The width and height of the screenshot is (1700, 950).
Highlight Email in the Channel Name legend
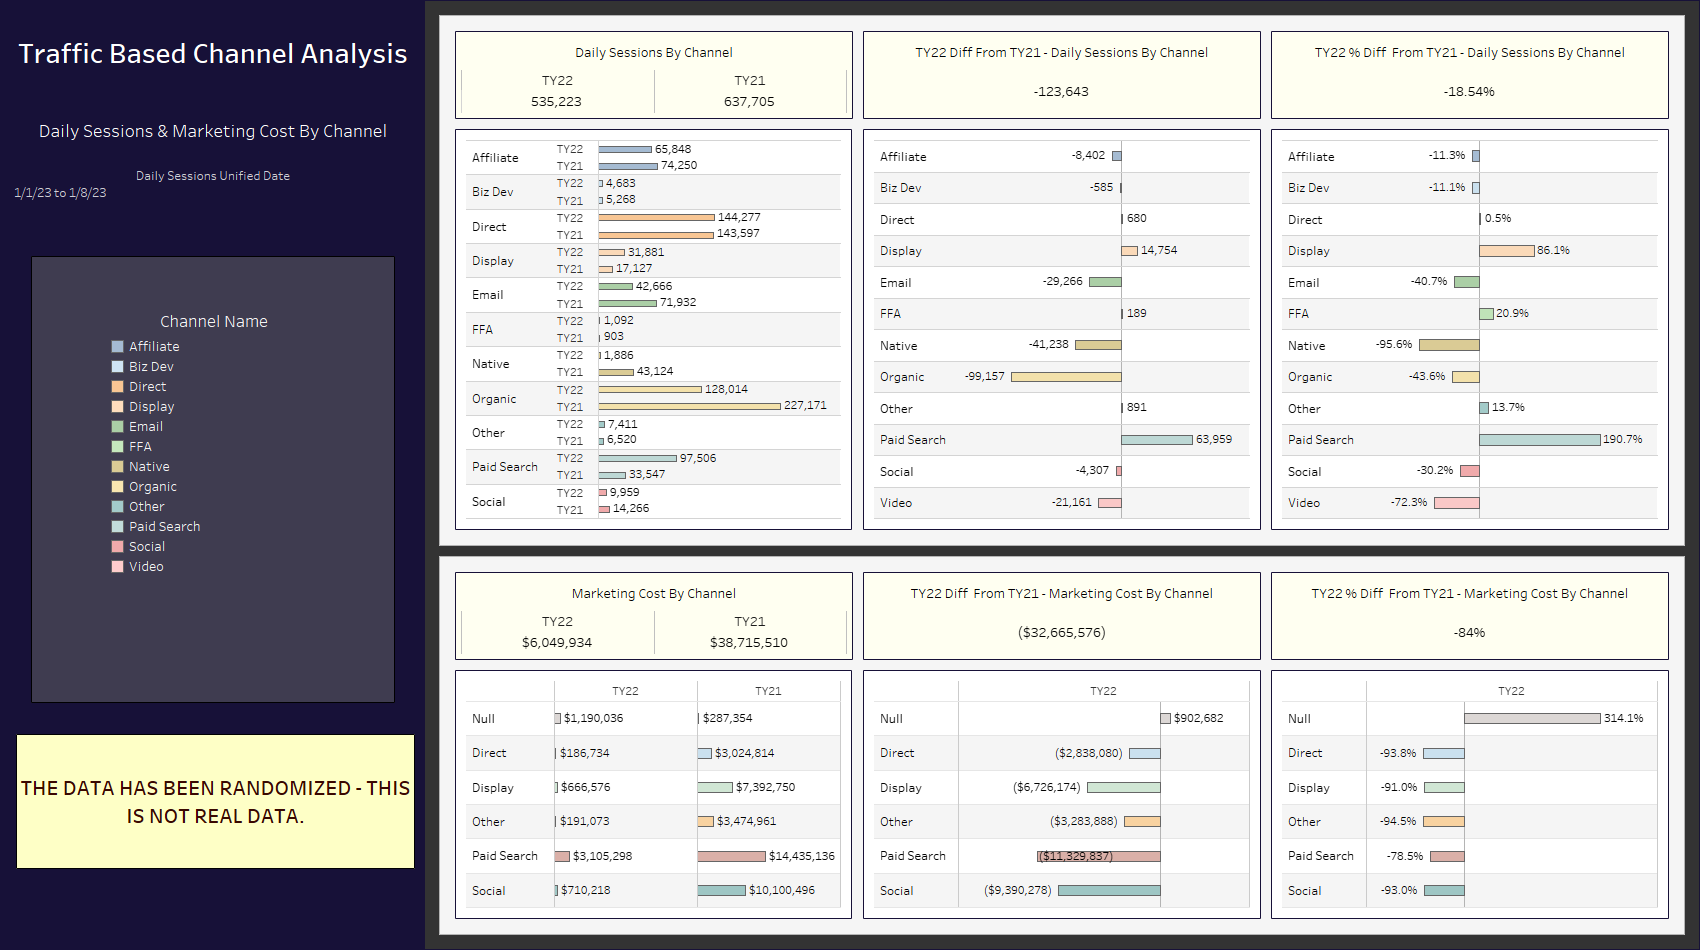click(x=145, y=427)
